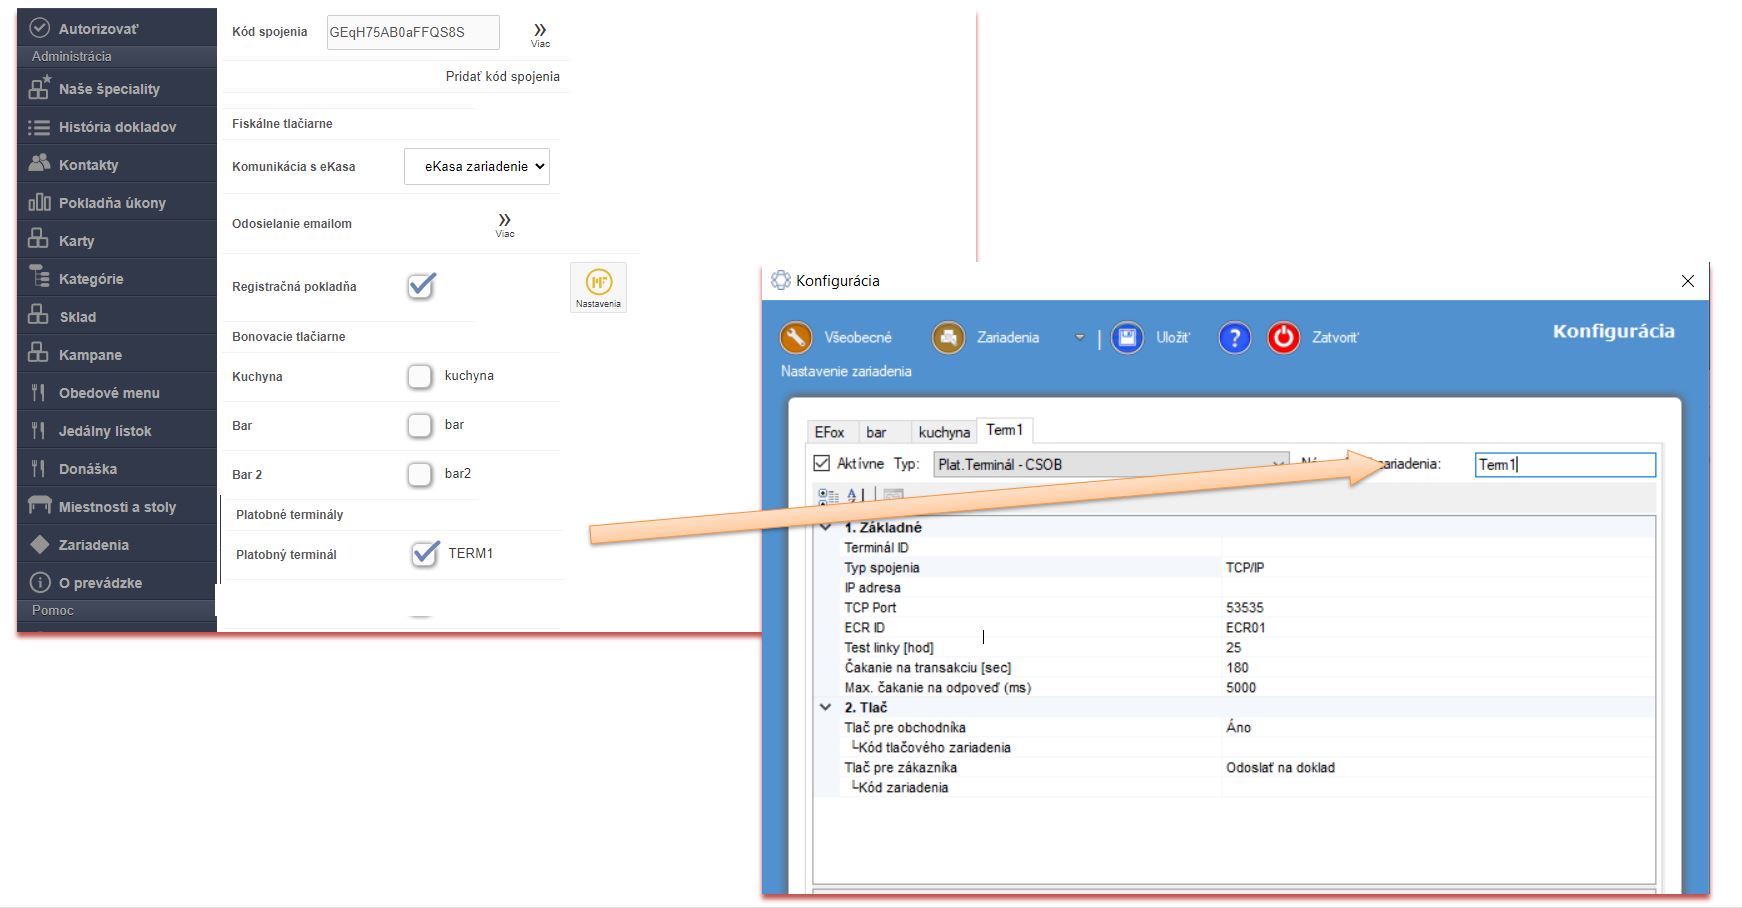Click the Uložiť save disk icon

pos(1127,338)
